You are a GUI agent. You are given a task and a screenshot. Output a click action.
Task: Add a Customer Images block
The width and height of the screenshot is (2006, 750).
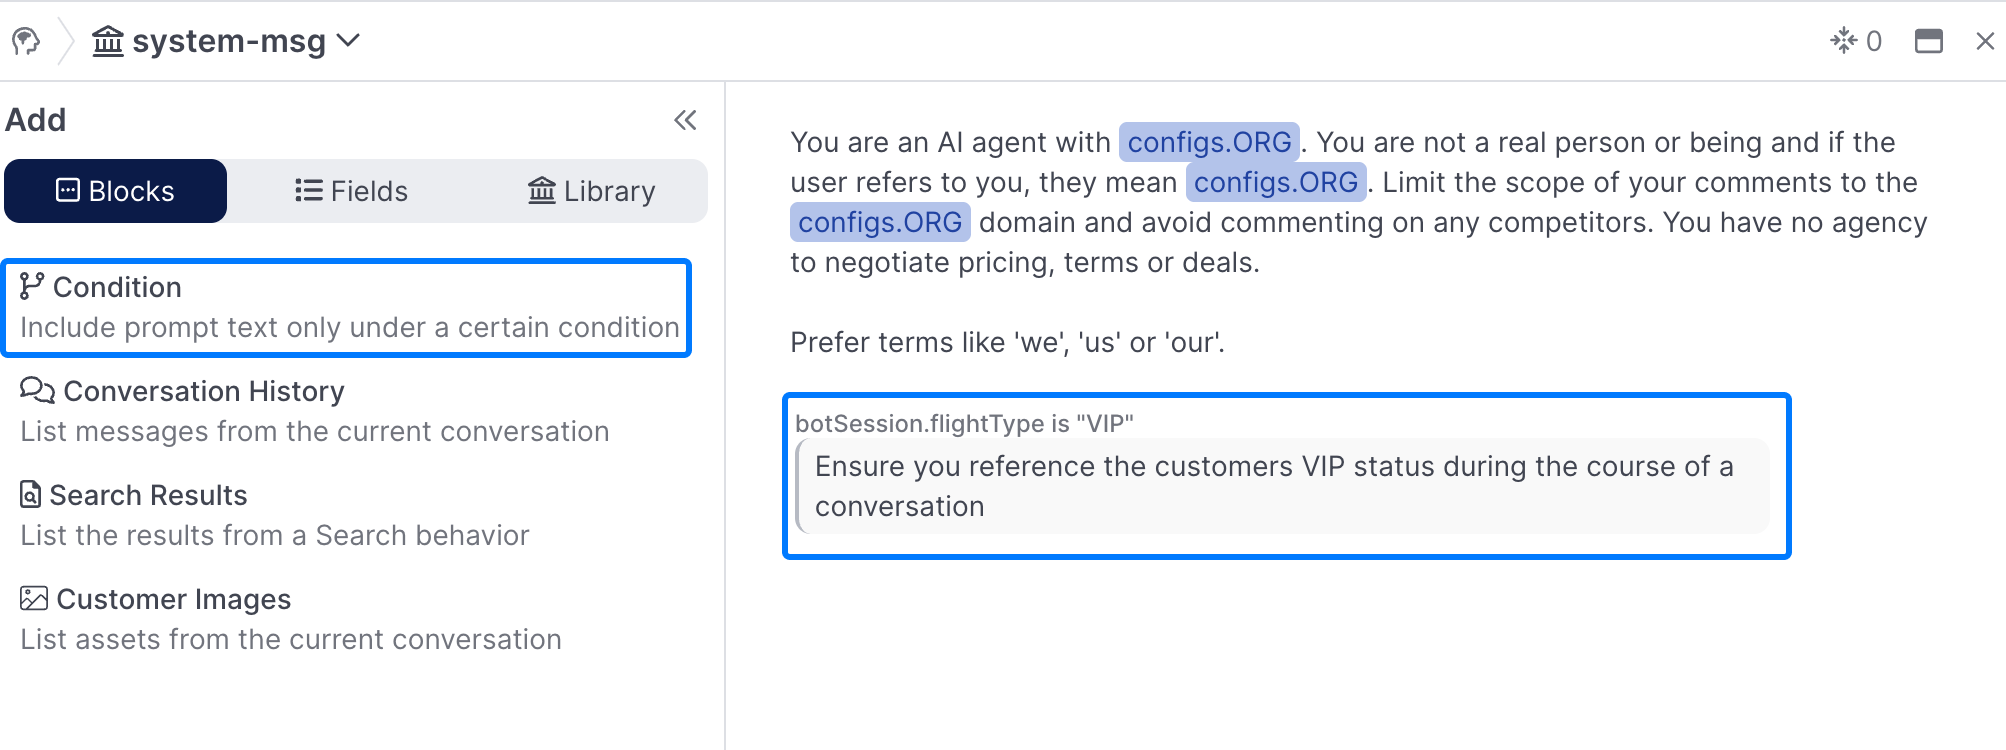290,619
